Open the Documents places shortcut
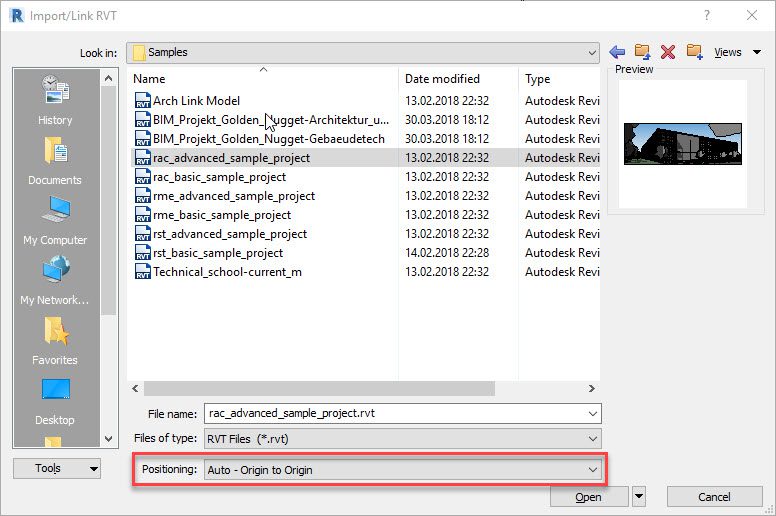This screenshot has height=516, width=776. click(55, 160)
